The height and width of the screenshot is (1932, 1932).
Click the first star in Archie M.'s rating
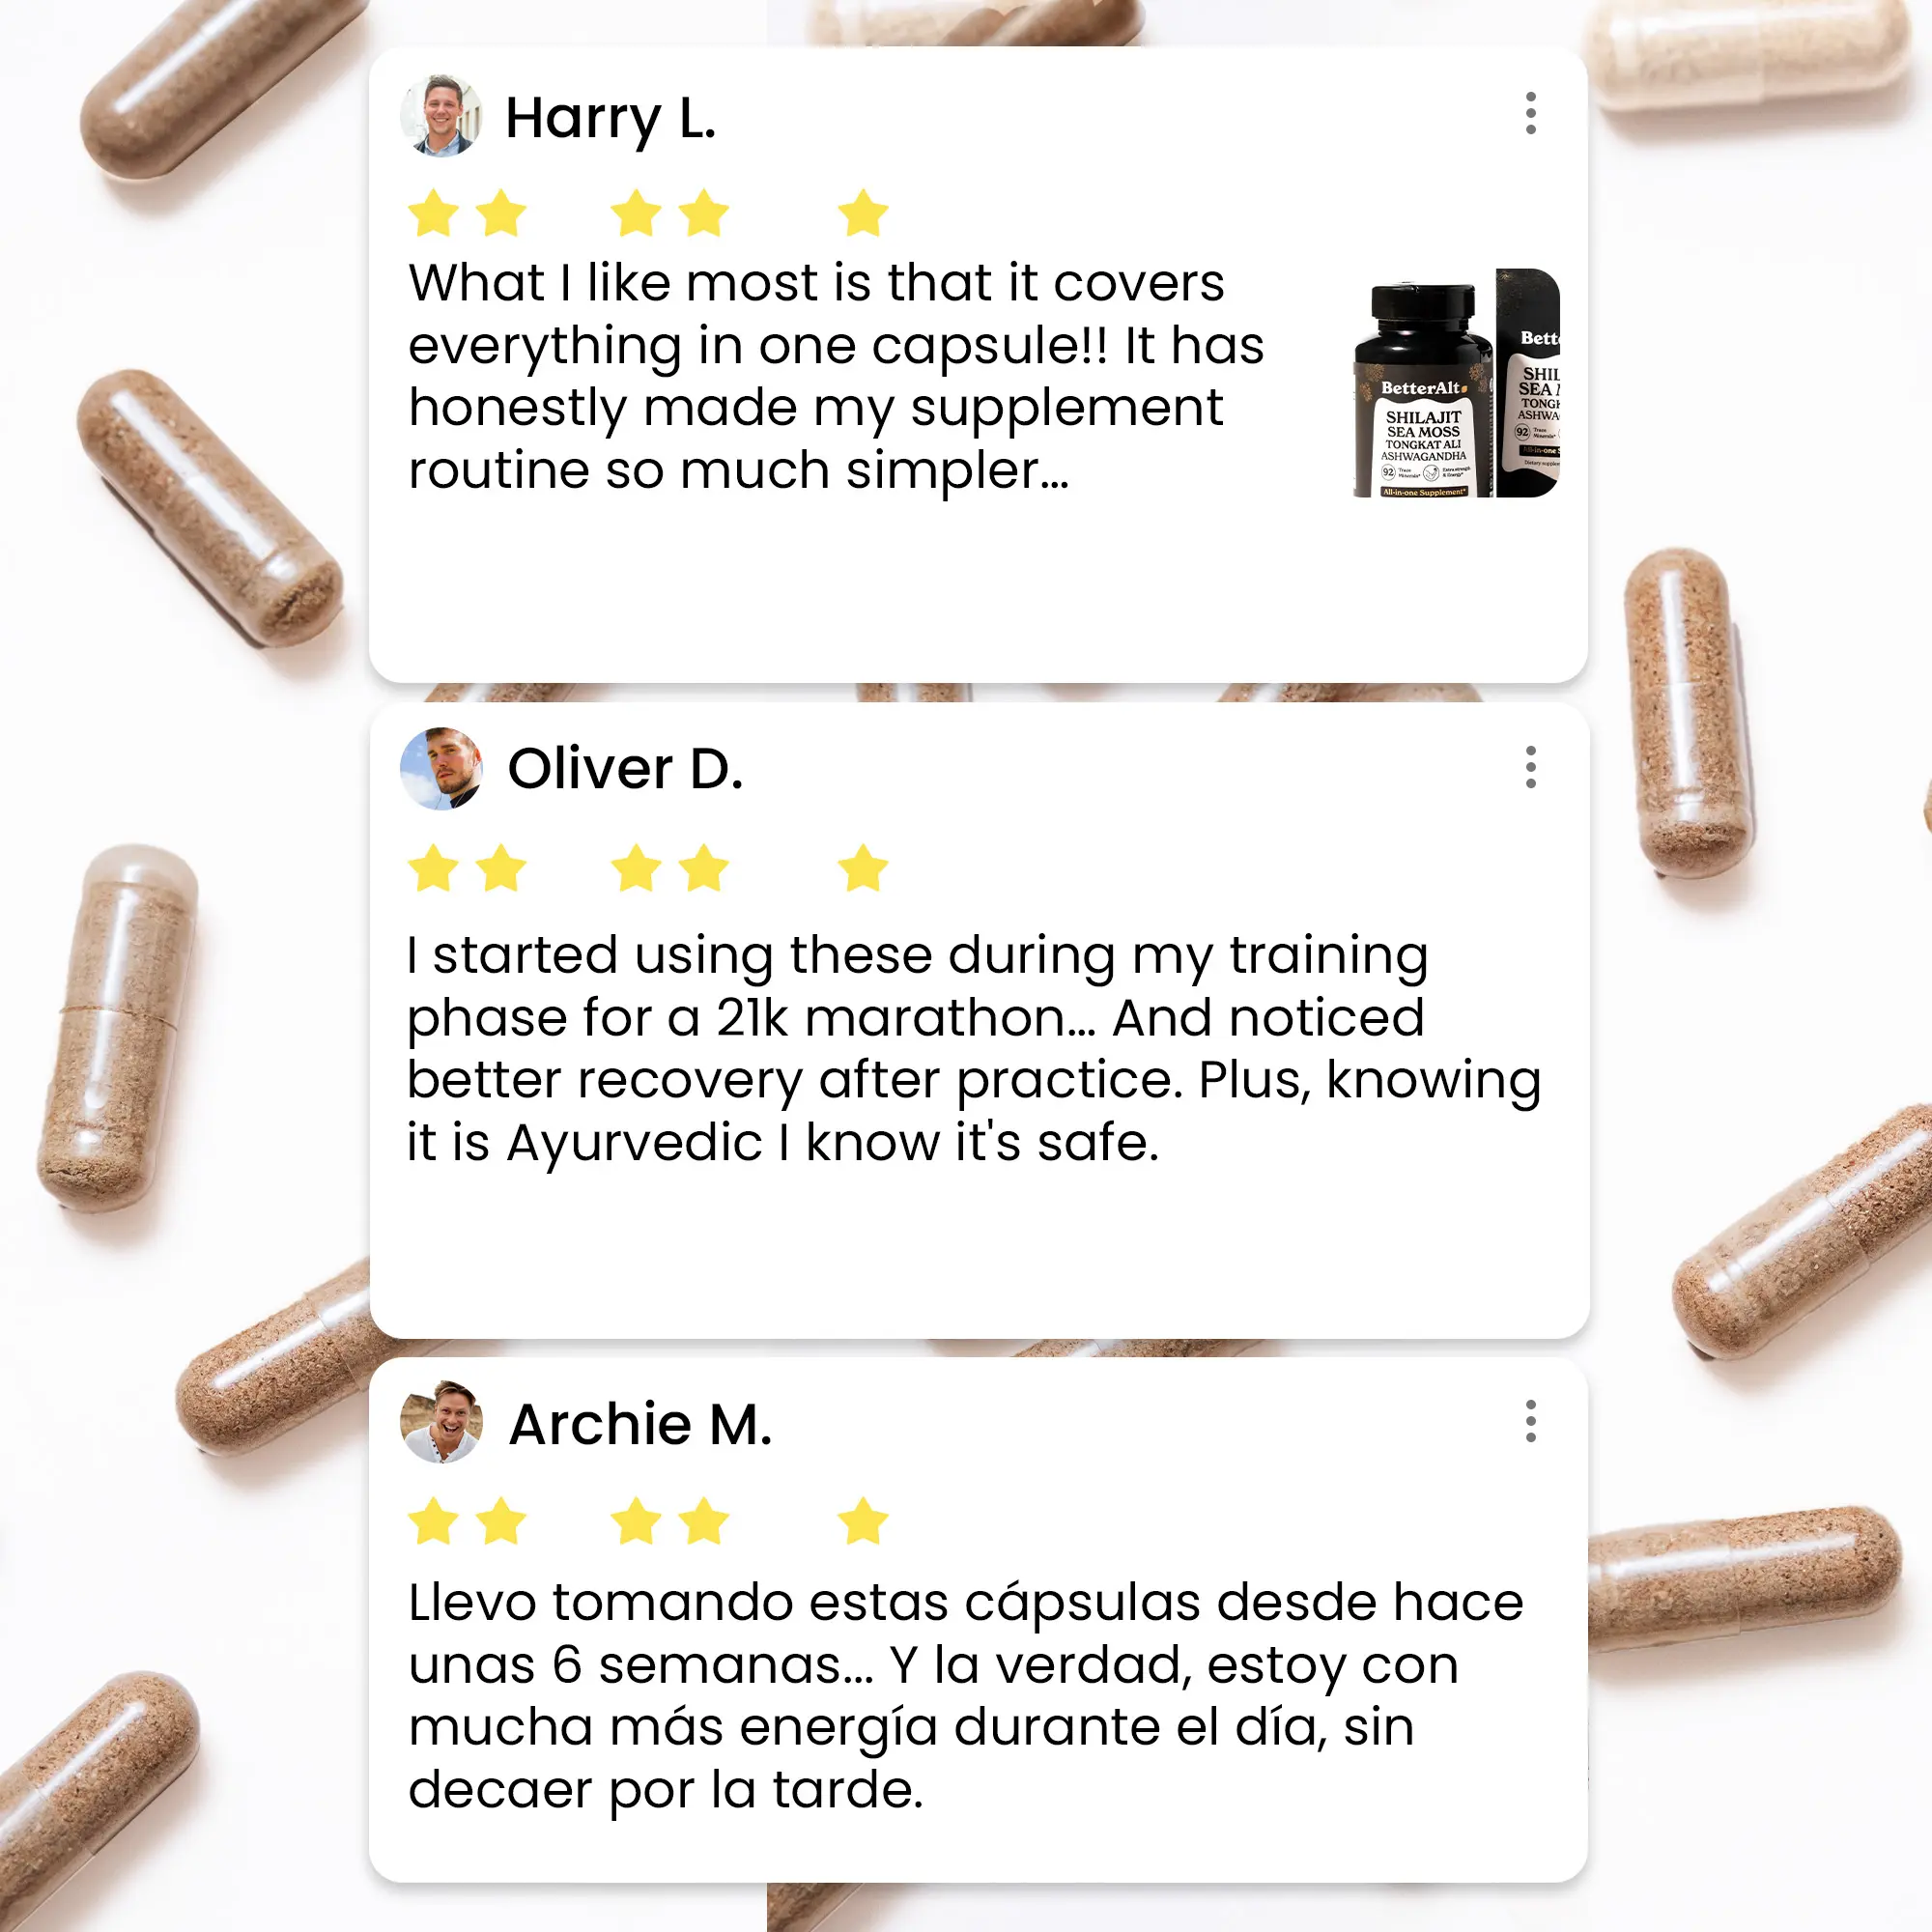[x=433, y=1521]
